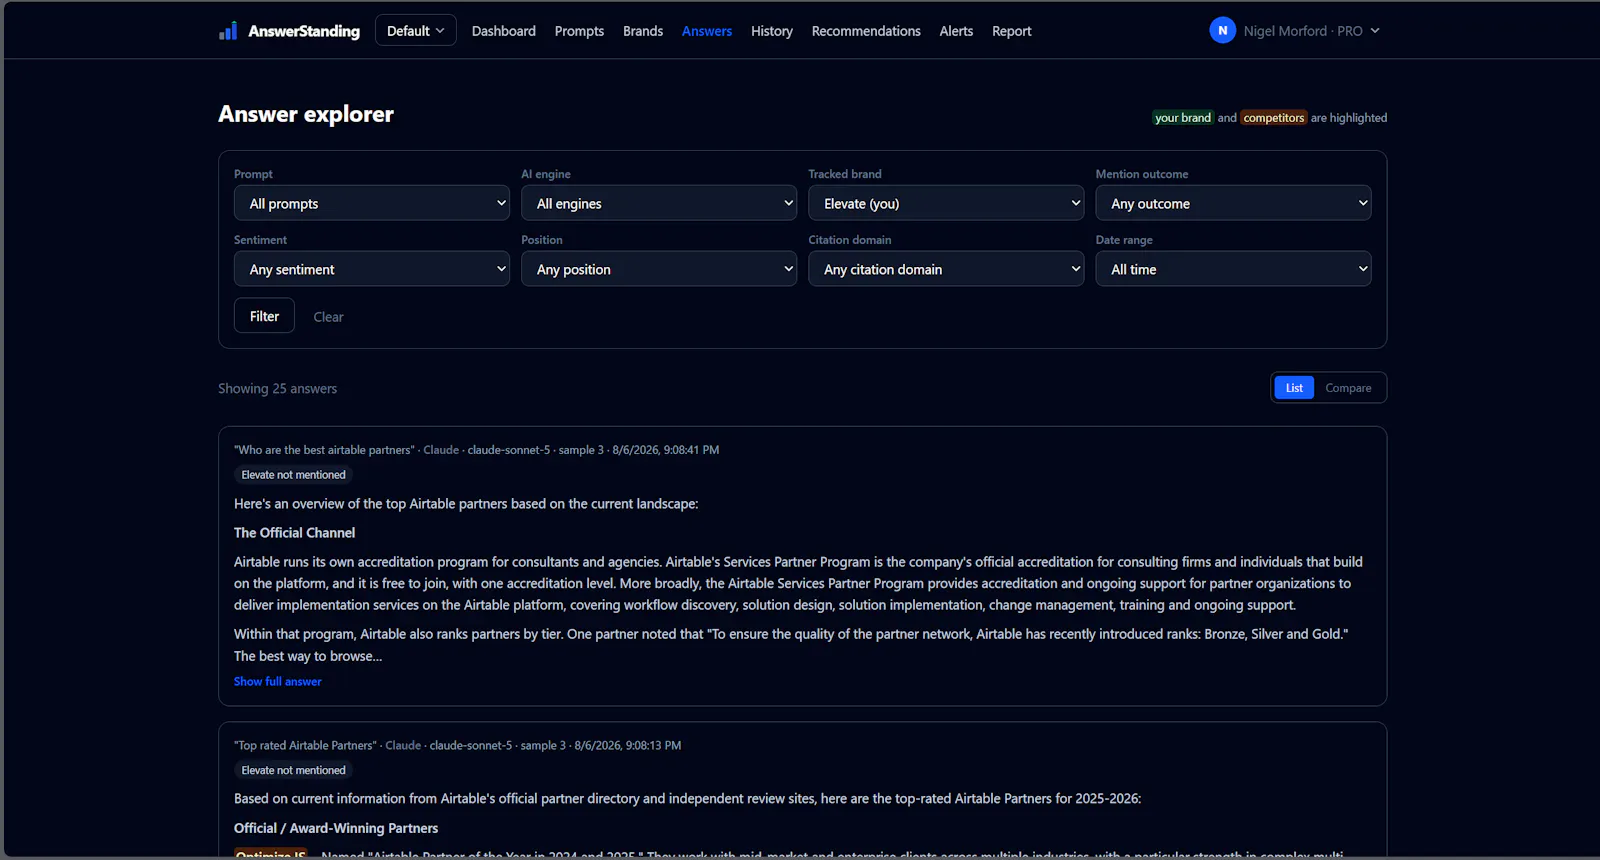
Task: Switch to List view
Action: tap(1294, 388)
